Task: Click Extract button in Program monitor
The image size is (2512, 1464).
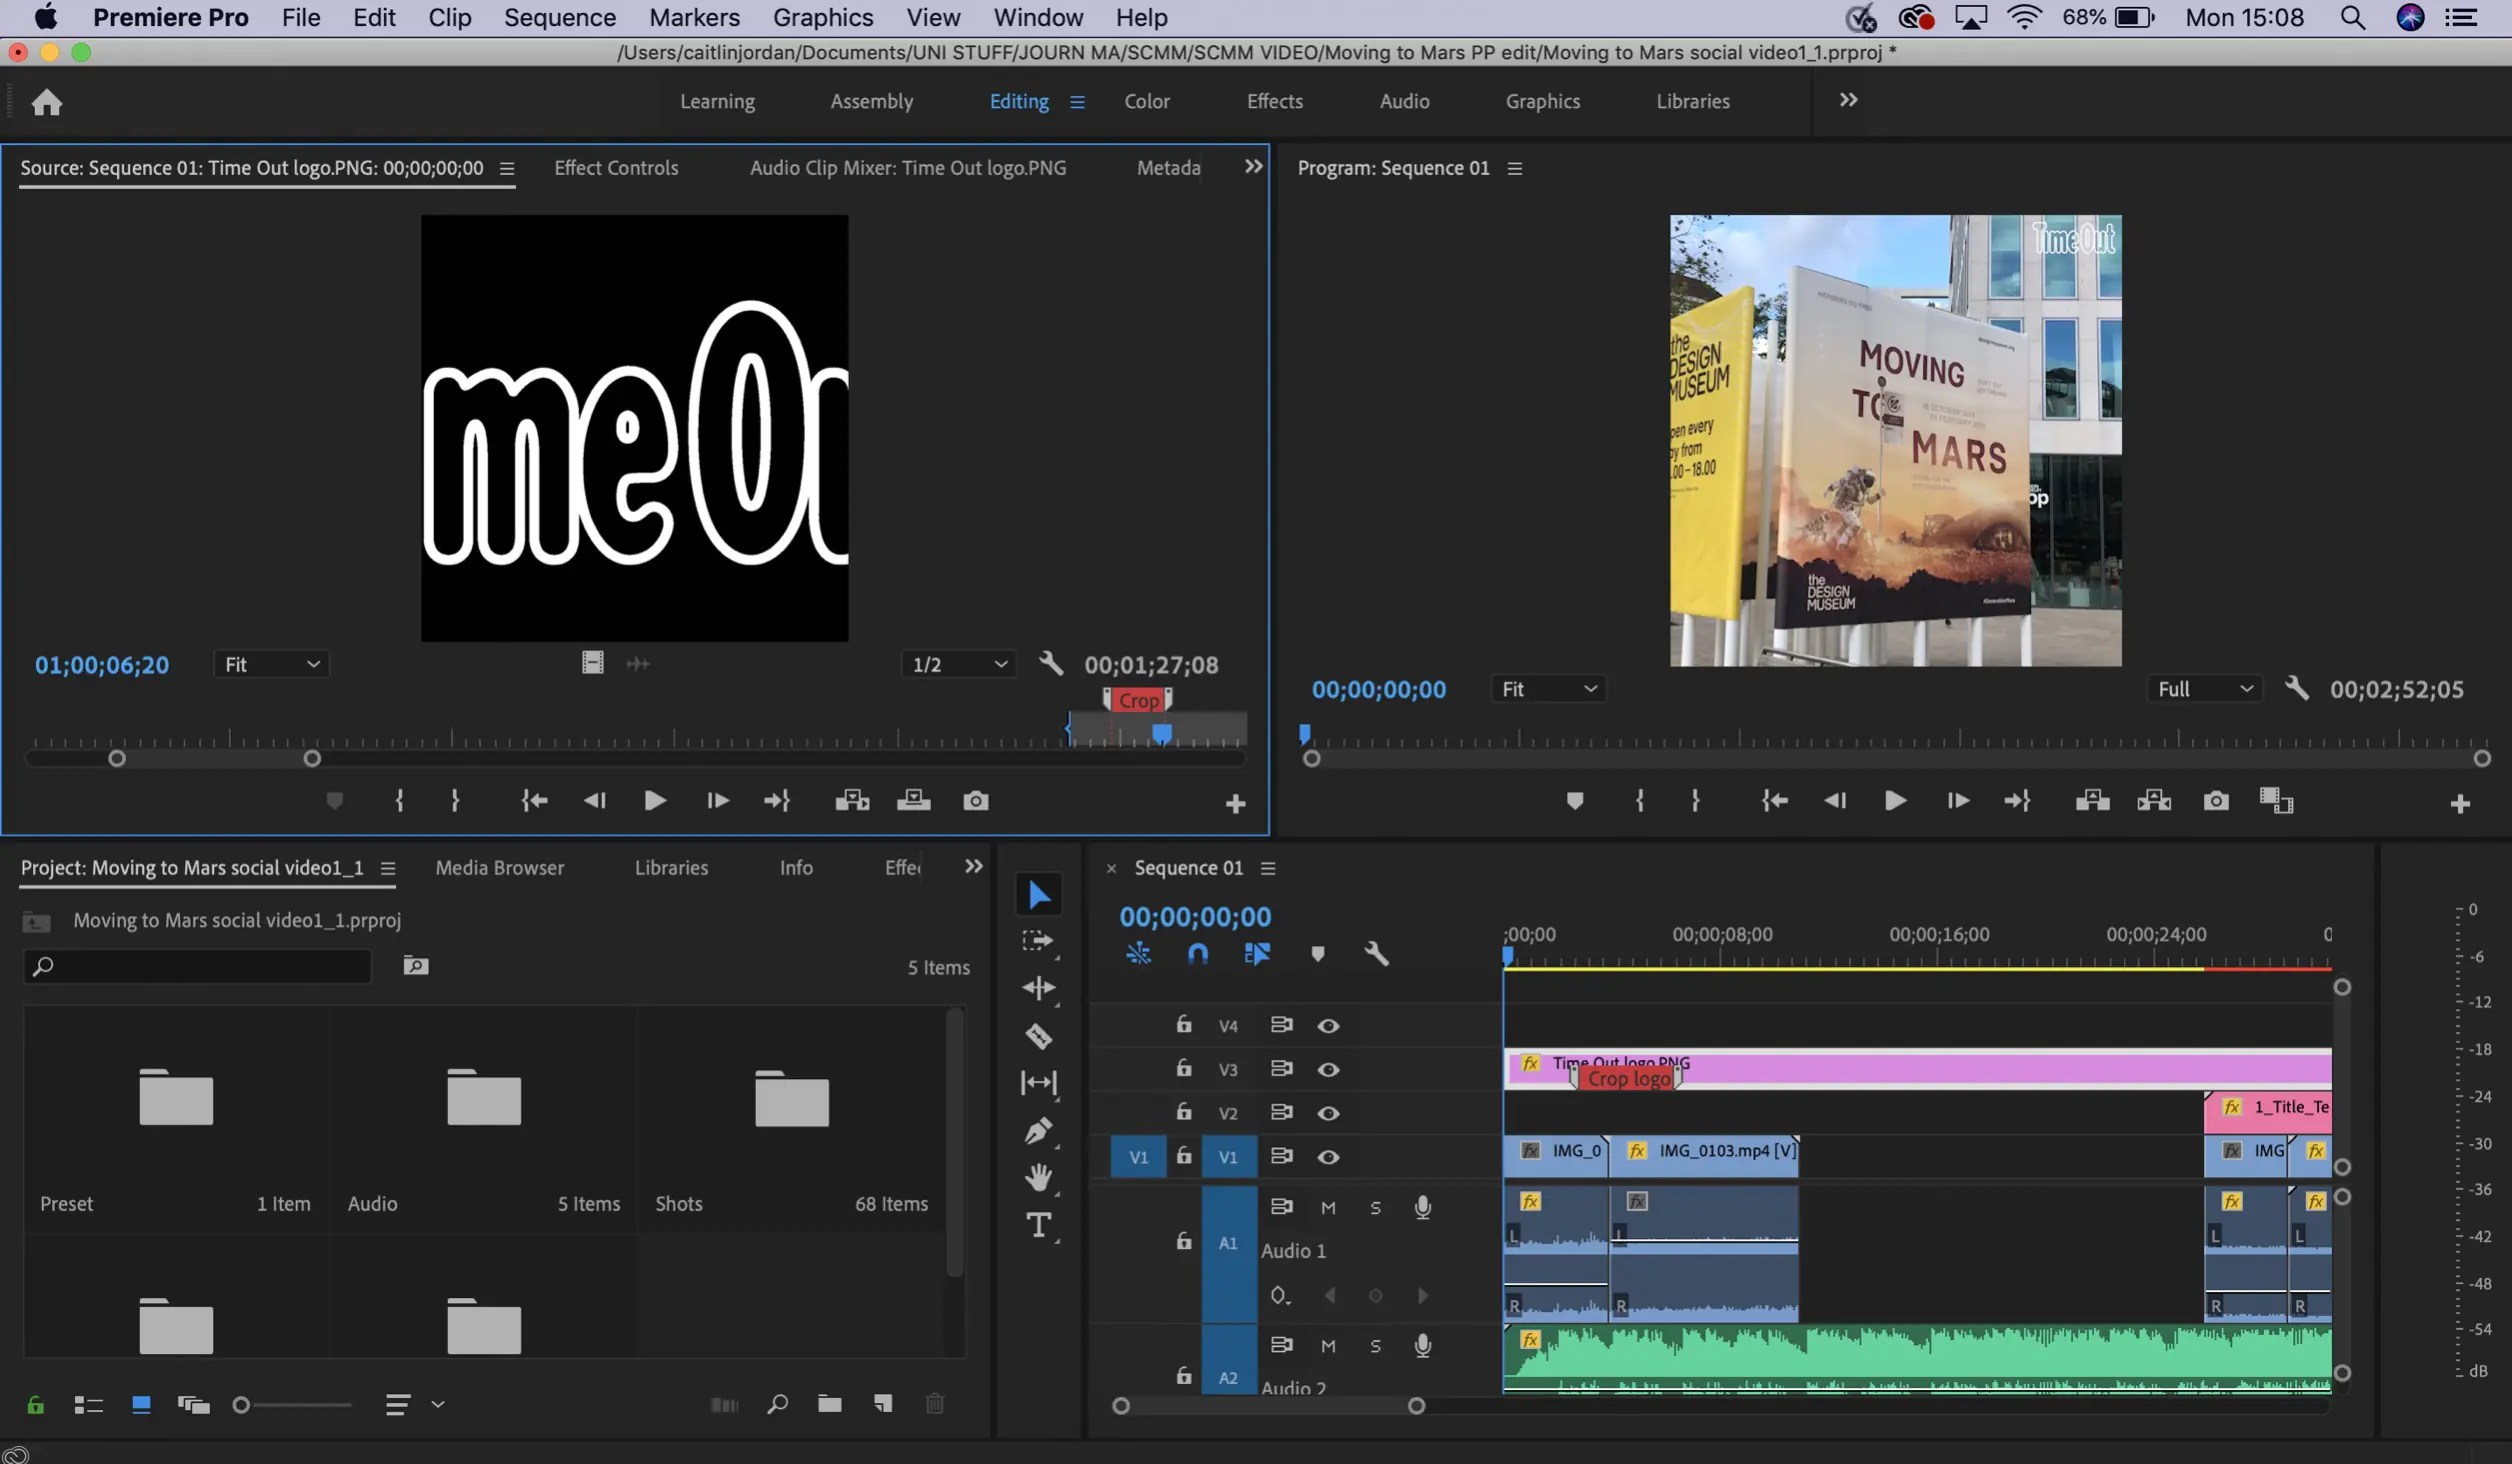Action: tap(2154, 800)
